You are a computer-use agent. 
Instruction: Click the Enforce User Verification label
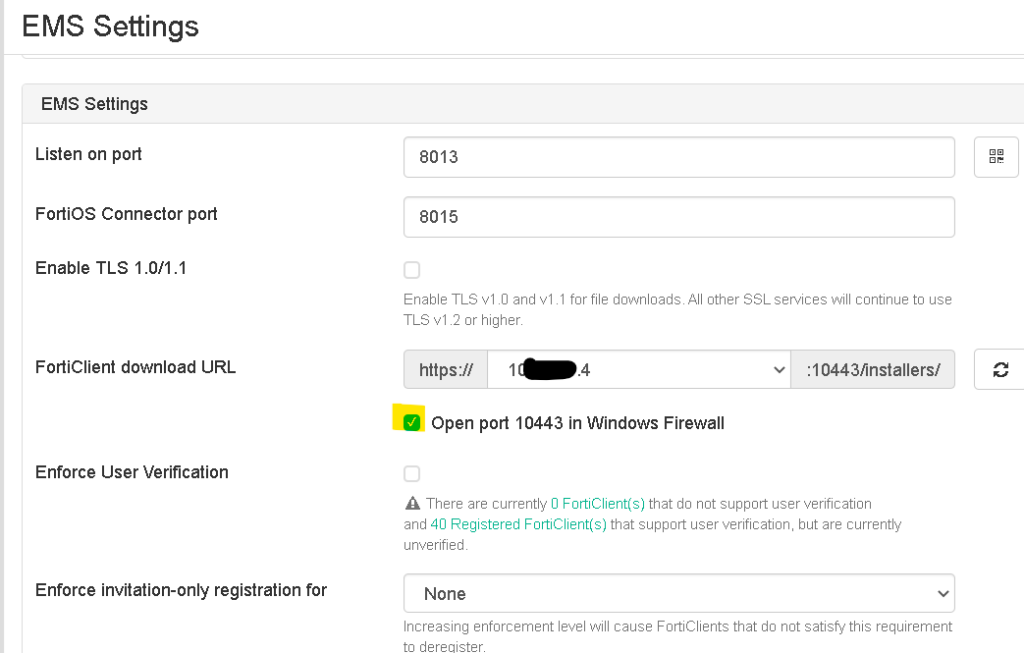pyautogui.click(x=131, y=472)
